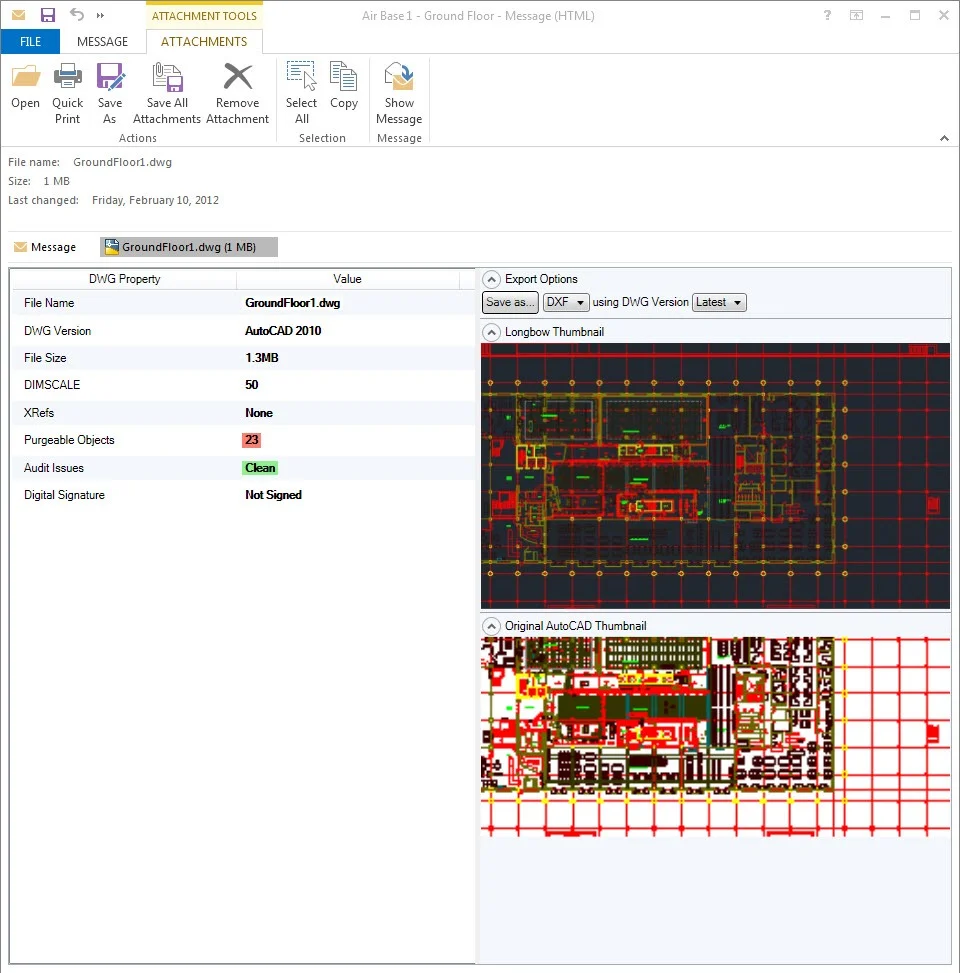This screenshot has height=973, width=960.
Task: Switch to the Message body view
Action: (x=45, y=247)
